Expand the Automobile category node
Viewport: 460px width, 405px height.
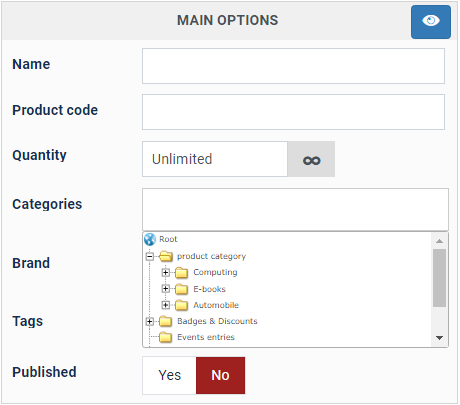[166, 305]
